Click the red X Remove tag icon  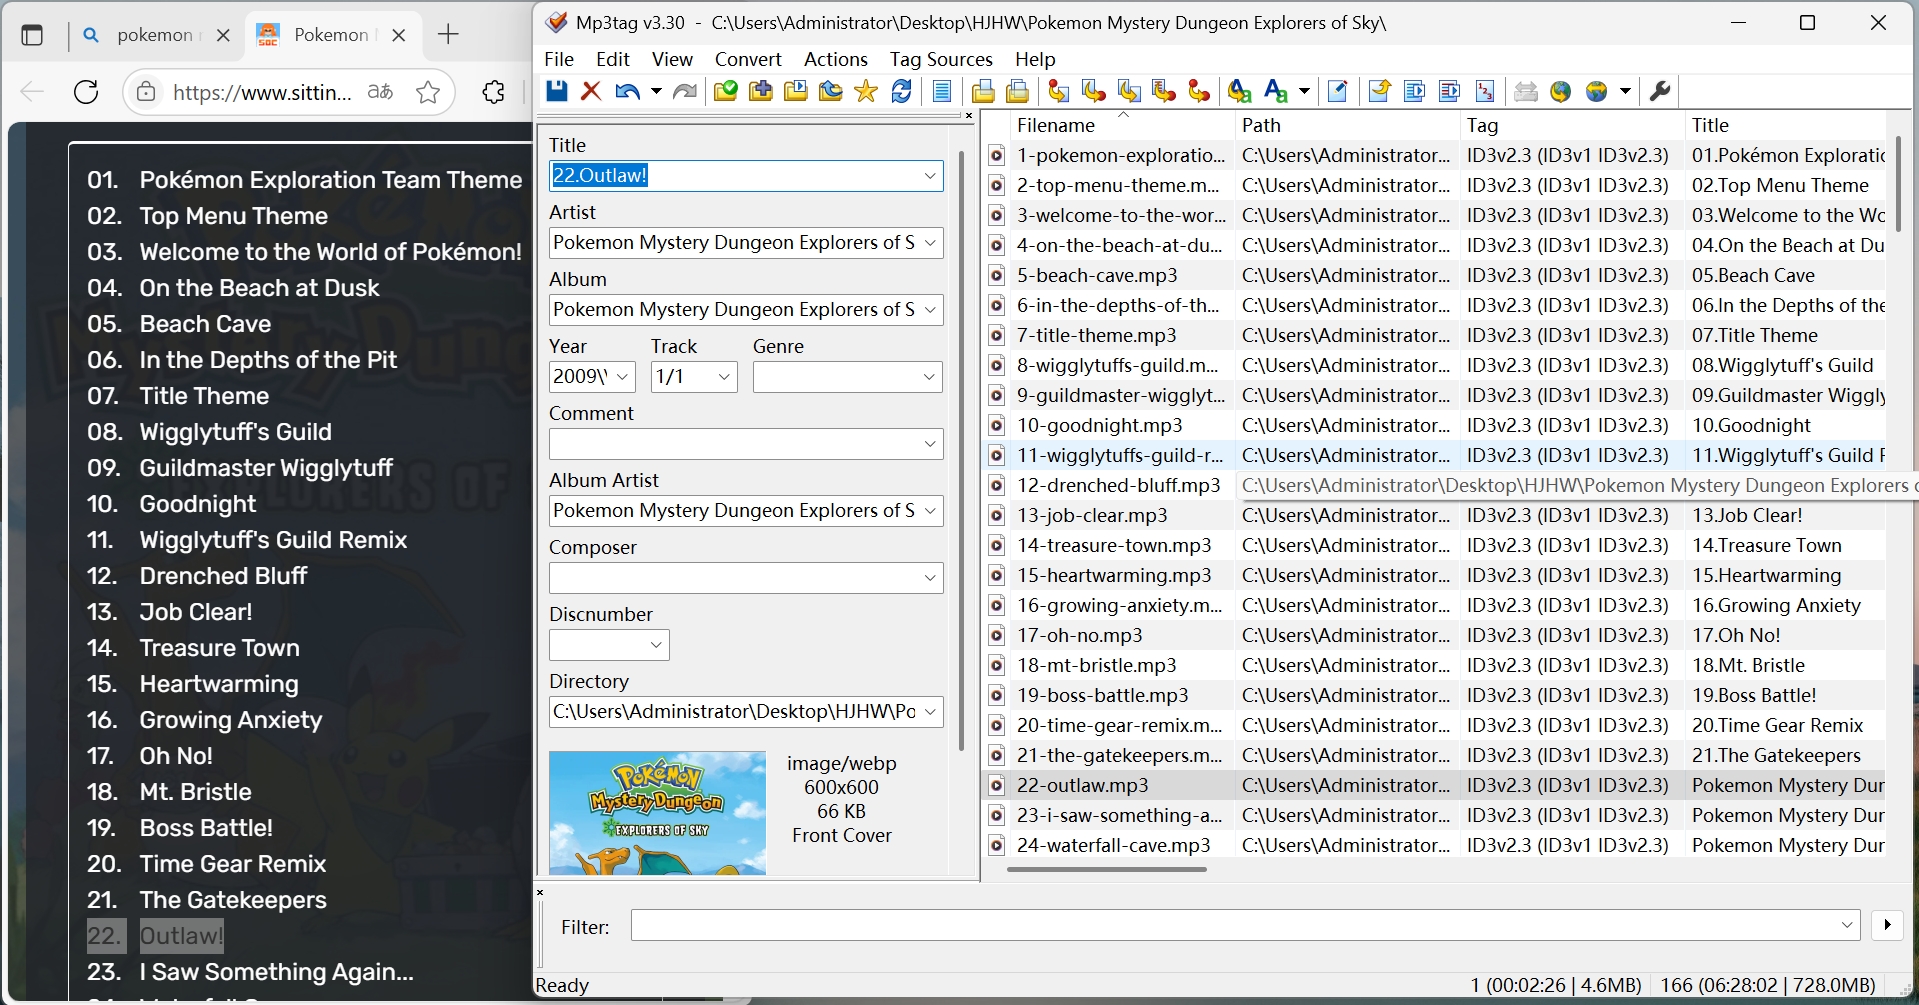(591, 91)
